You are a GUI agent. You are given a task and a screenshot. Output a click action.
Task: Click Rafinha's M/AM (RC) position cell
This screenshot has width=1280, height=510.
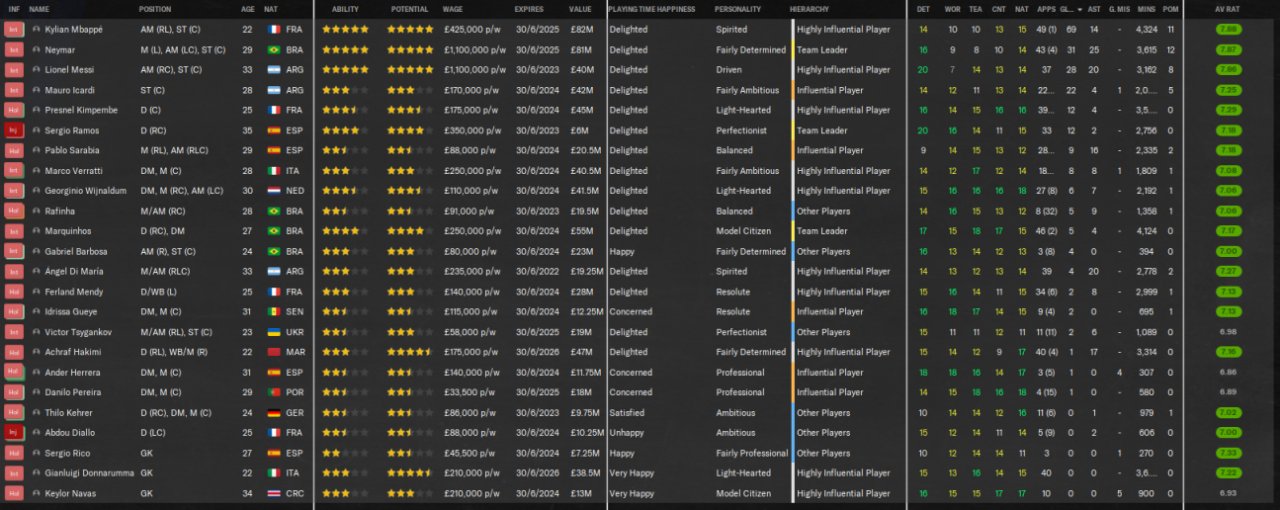[x=163, y=211]
